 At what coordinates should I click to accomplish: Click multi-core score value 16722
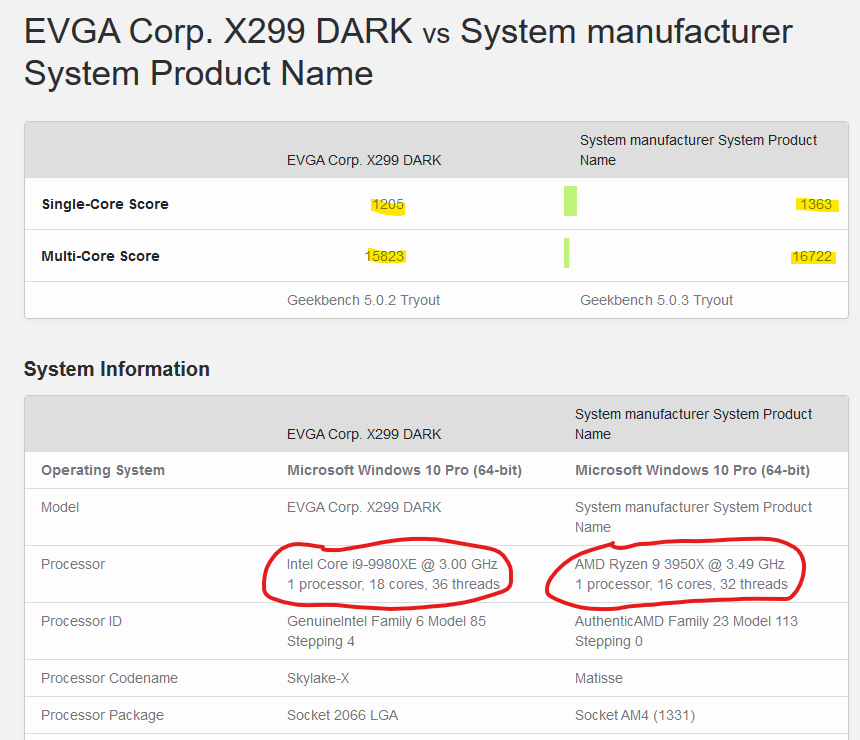812,256
